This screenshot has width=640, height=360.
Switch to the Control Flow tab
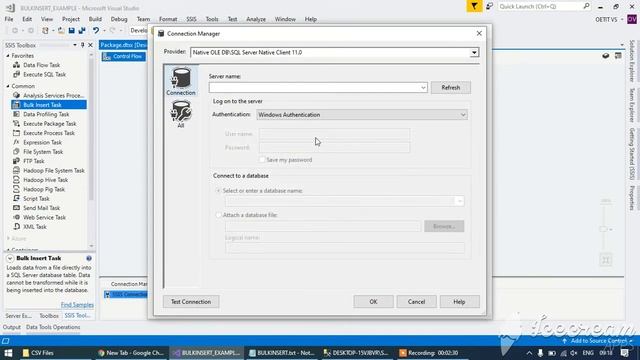pos(123,56)
